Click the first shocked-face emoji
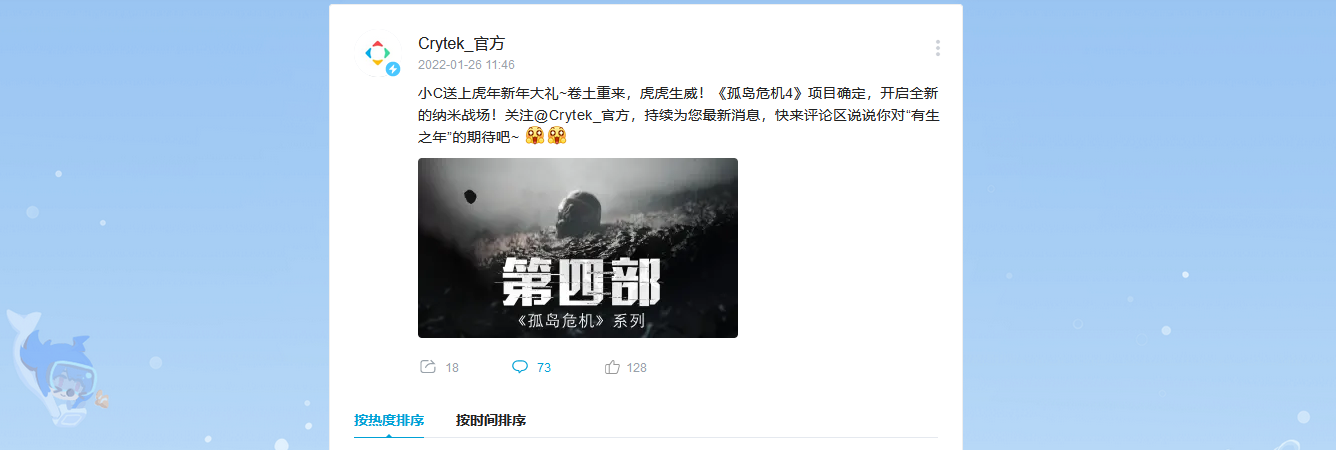 535,137
